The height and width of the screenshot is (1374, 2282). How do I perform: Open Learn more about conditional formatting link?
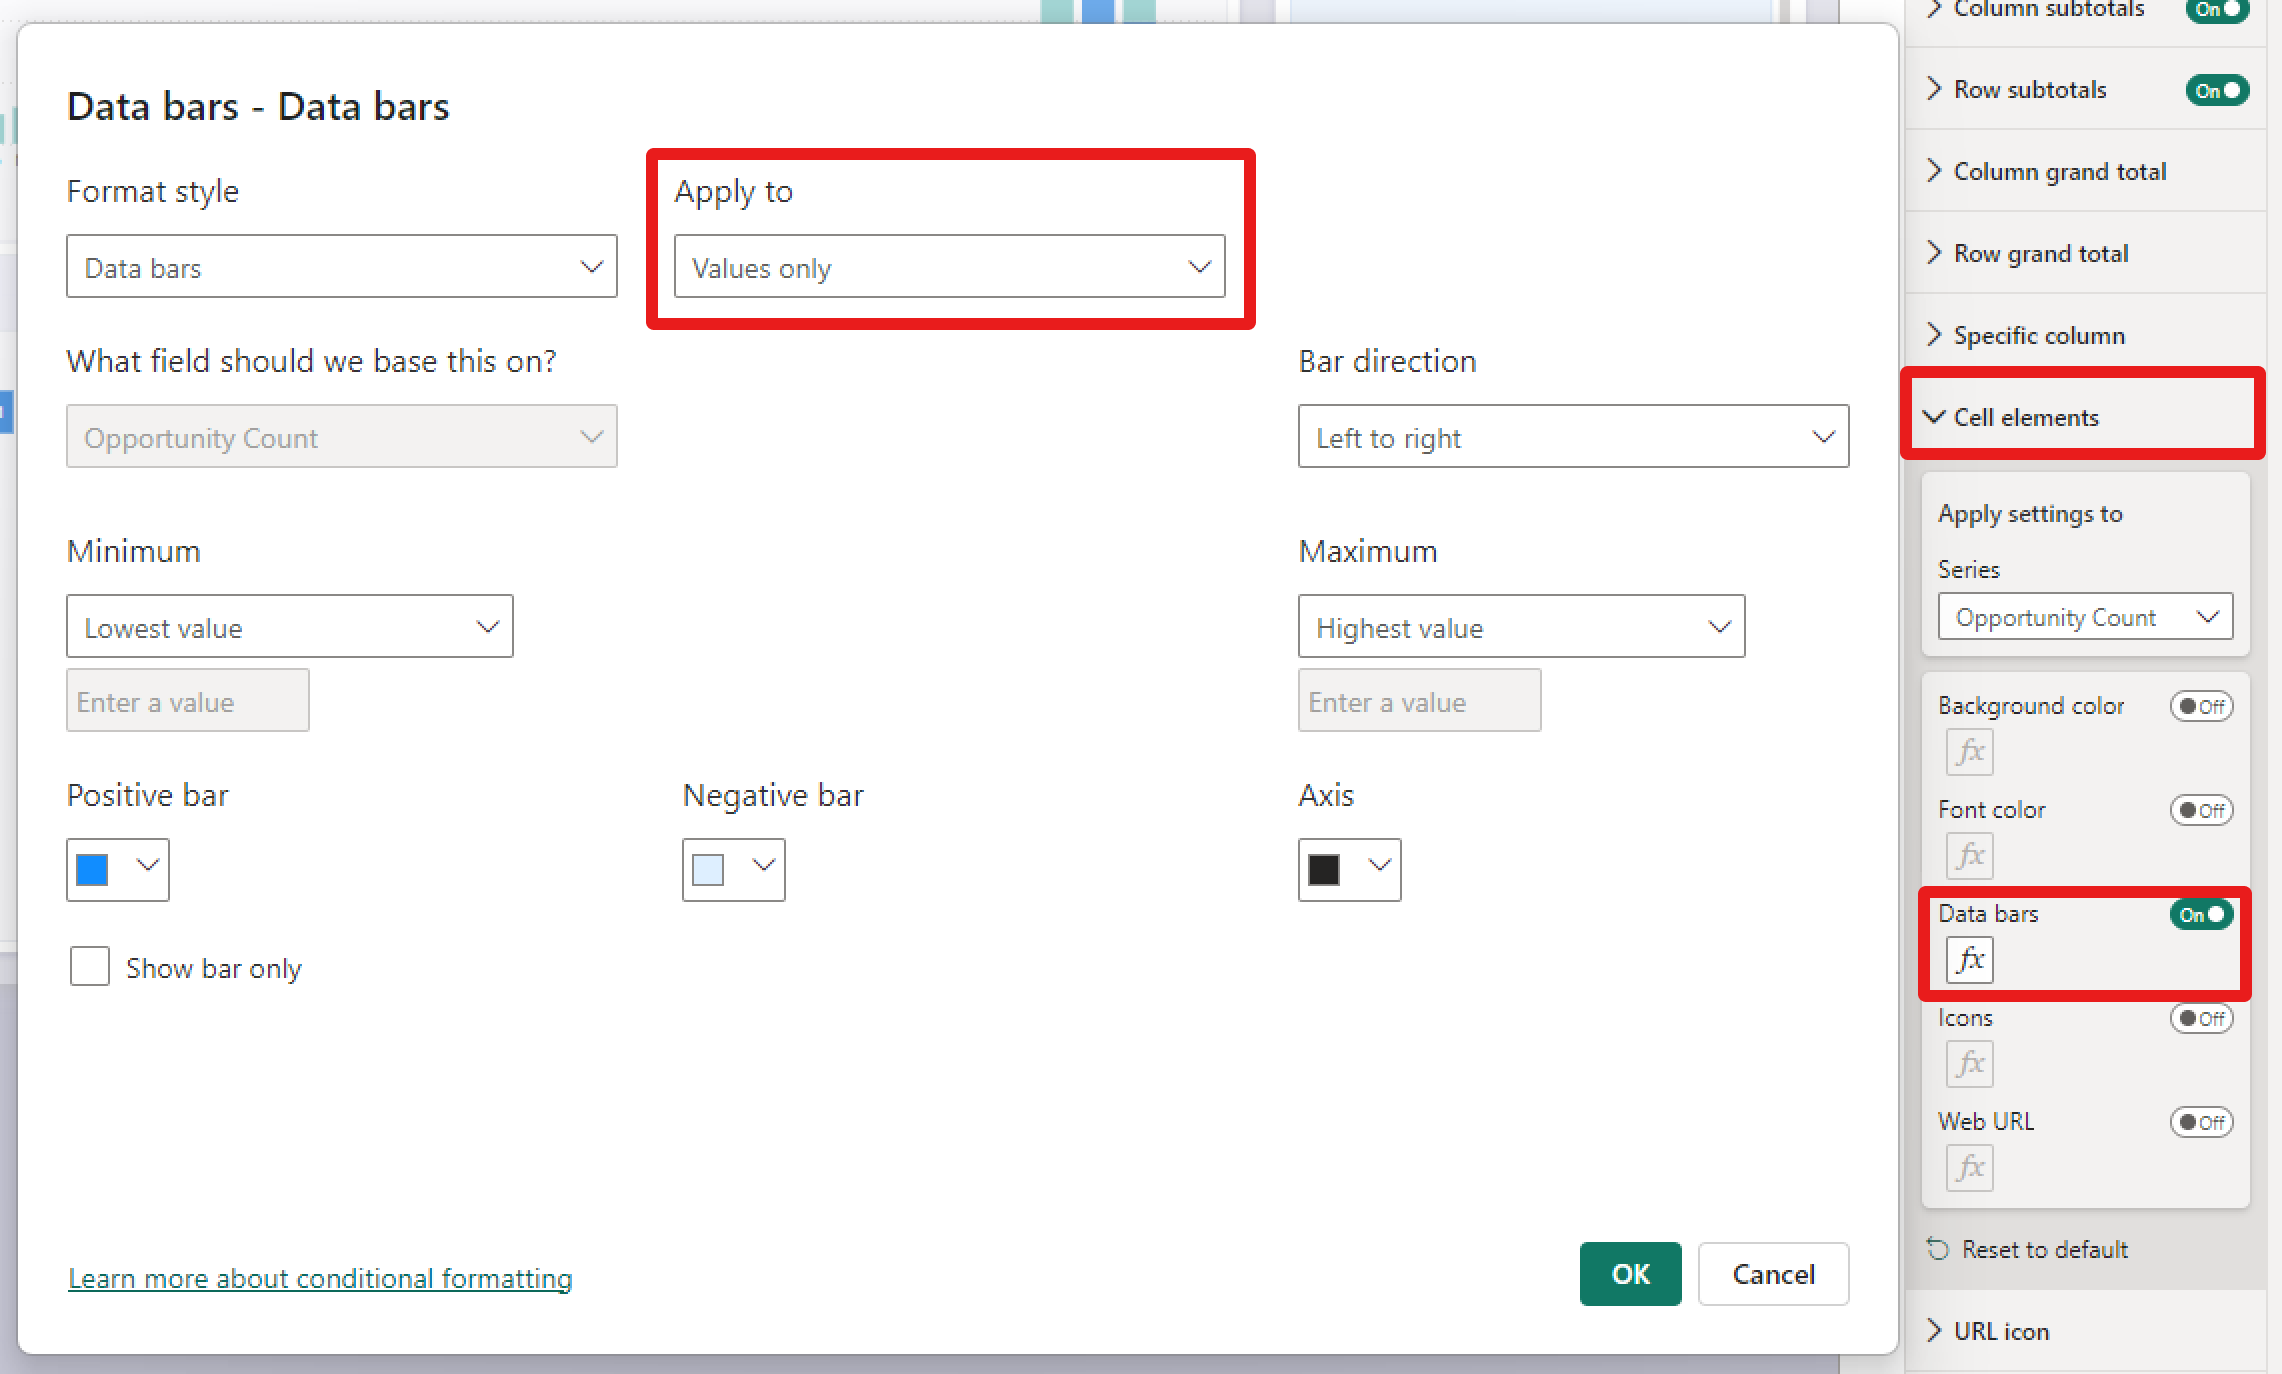pos(320,1278)
